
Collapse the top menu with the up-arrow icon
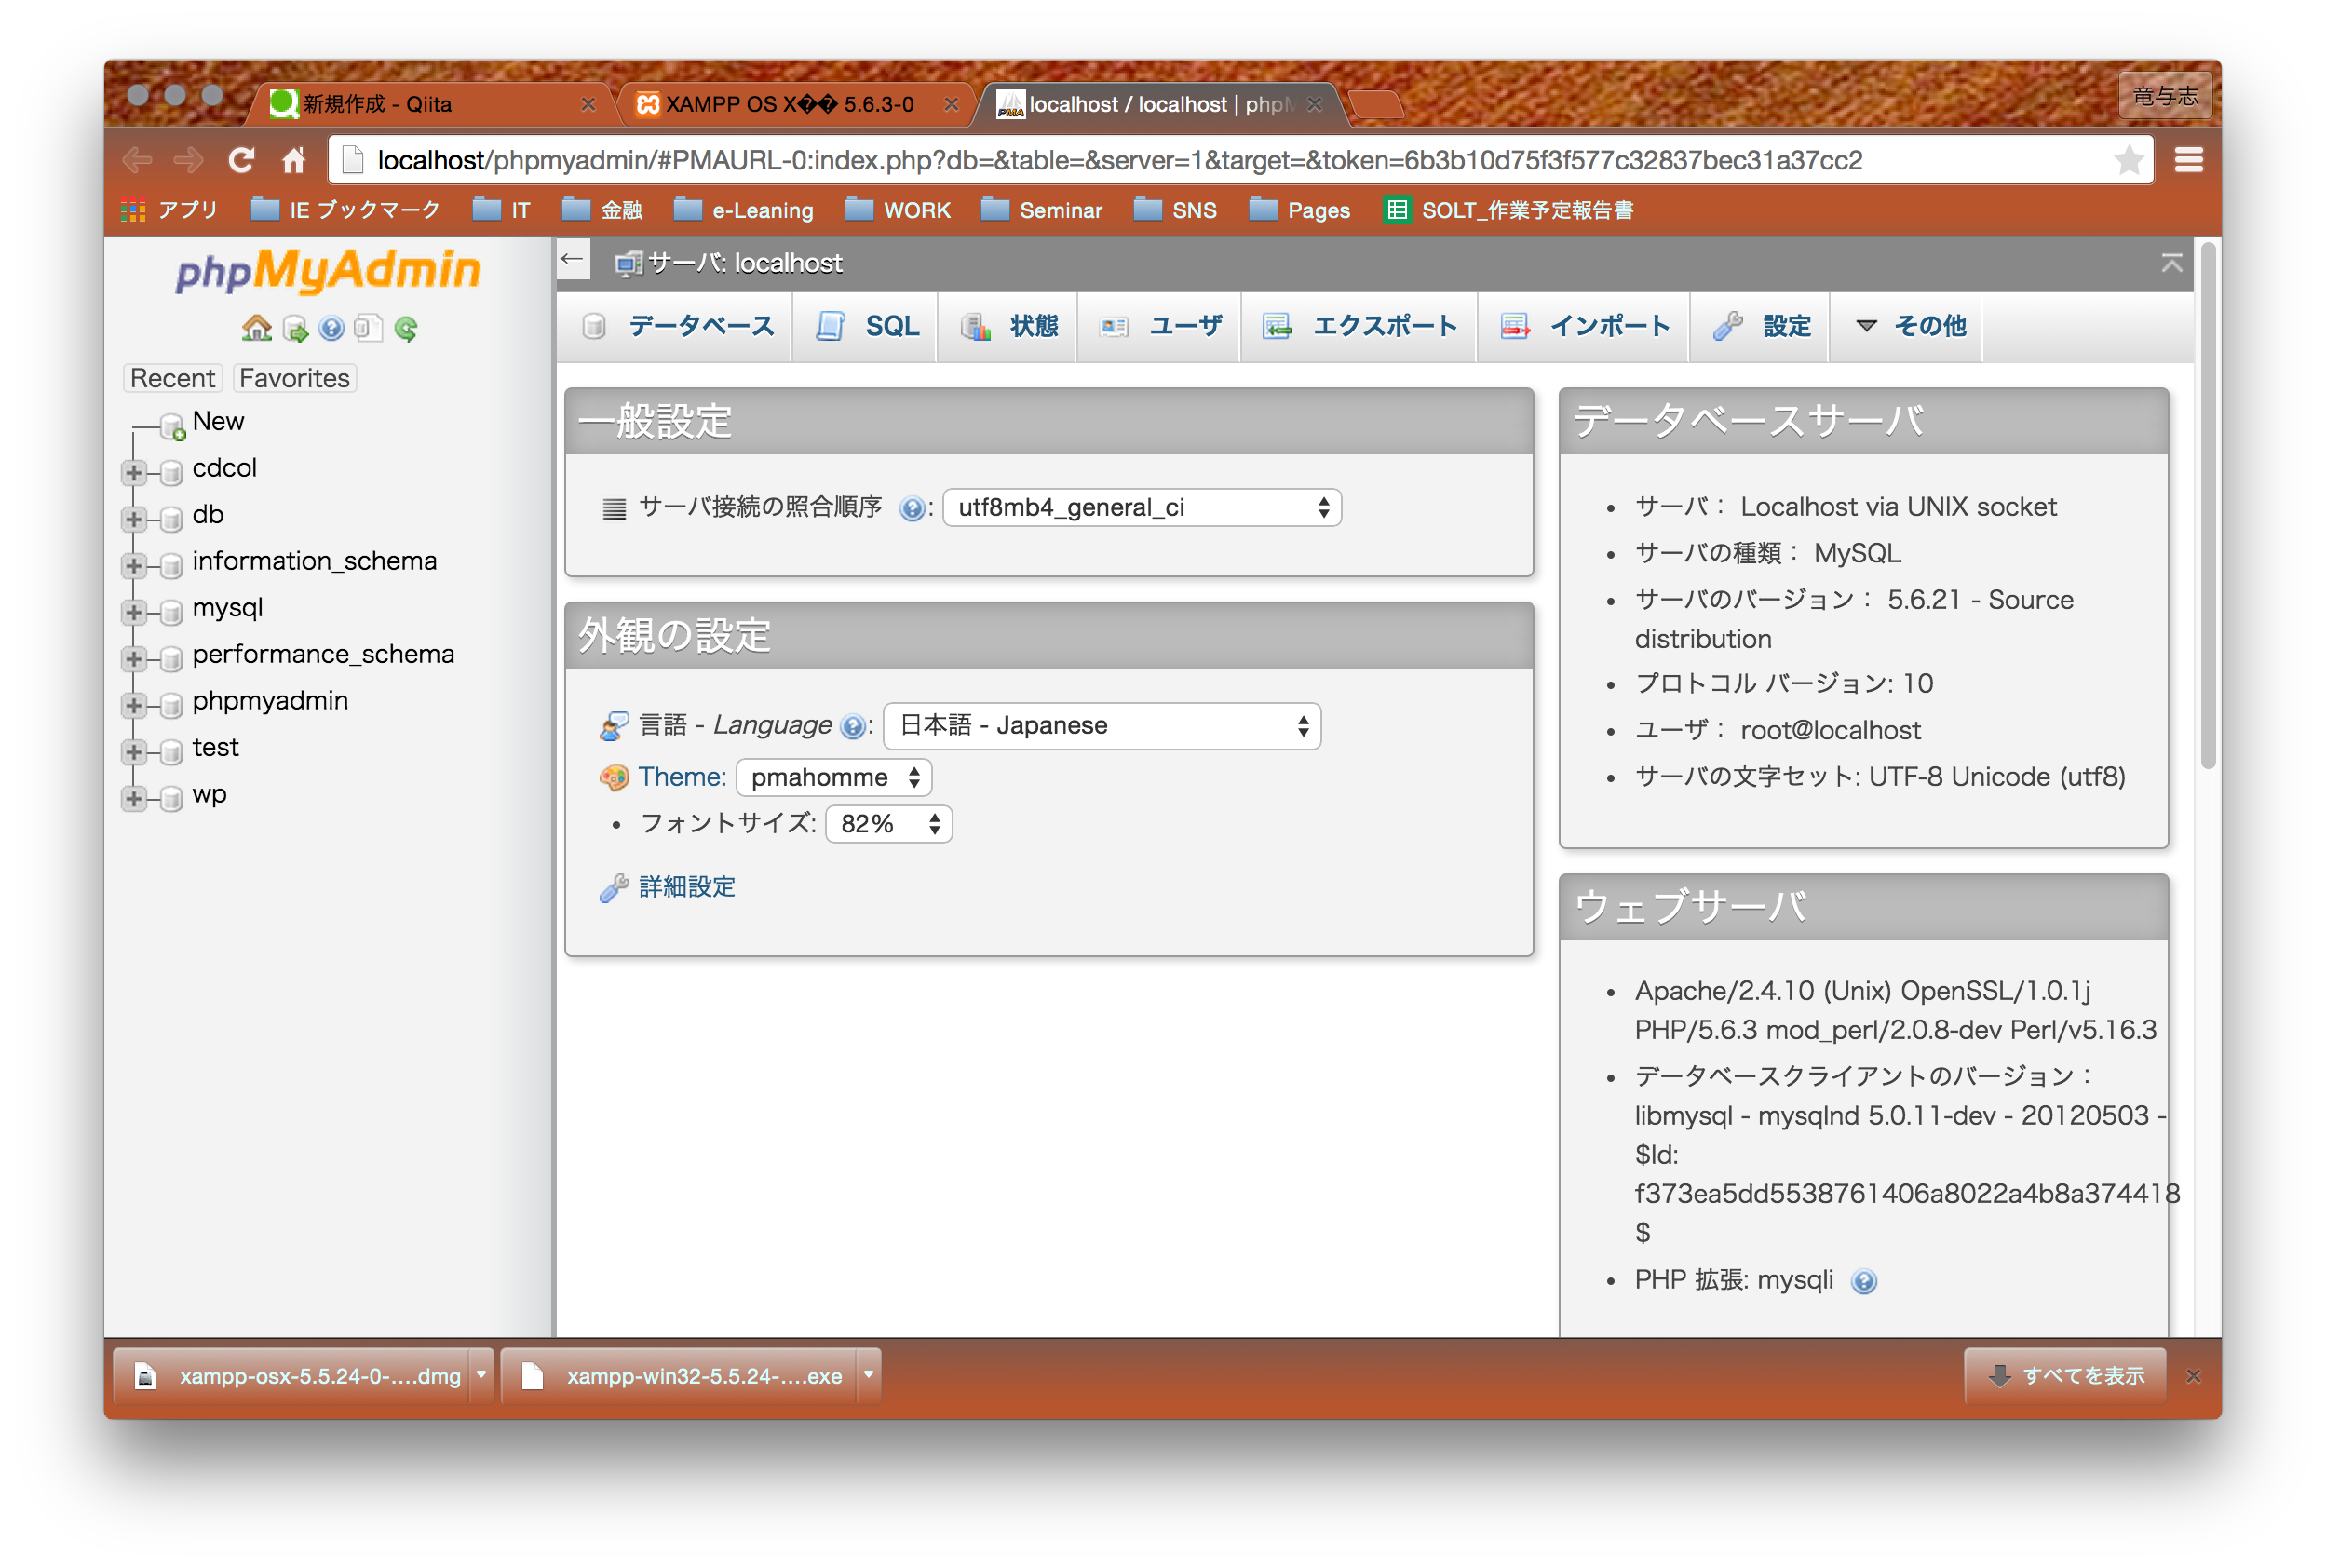coord(2171,263)
